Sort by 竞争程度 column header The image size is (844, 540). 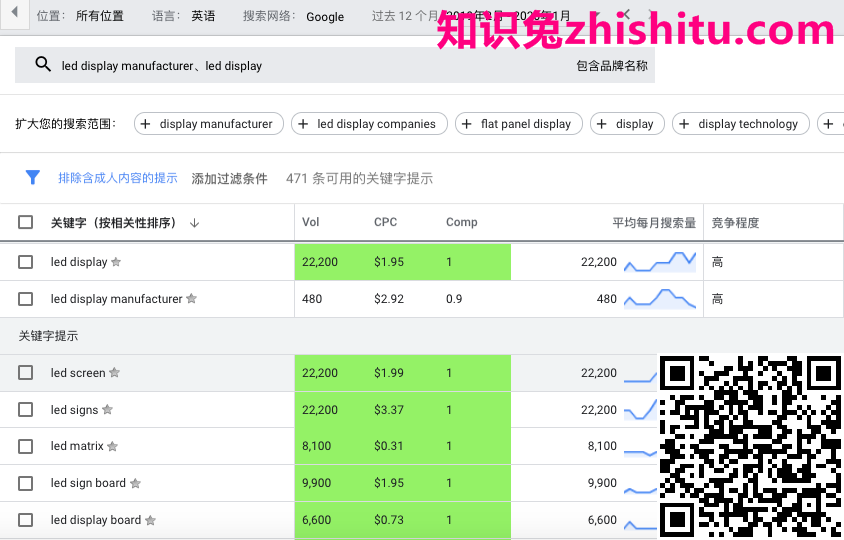tap(735, 222)
